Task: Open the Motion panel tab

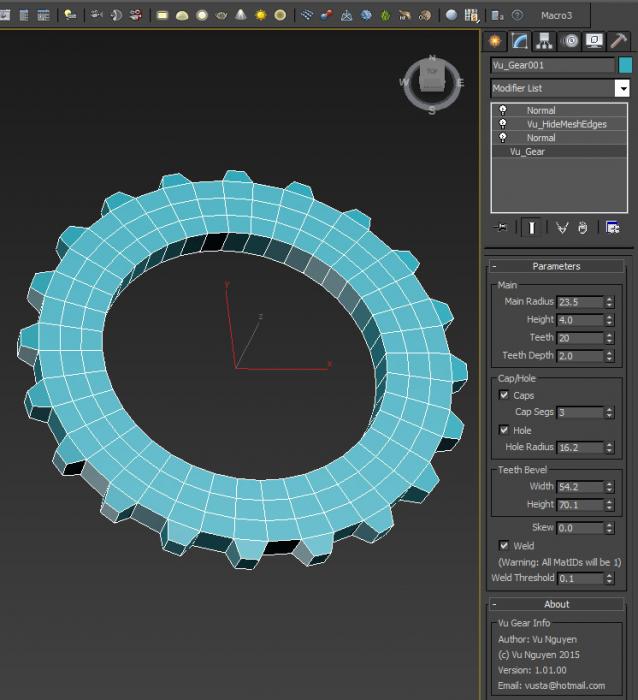Action: (570, 41)
